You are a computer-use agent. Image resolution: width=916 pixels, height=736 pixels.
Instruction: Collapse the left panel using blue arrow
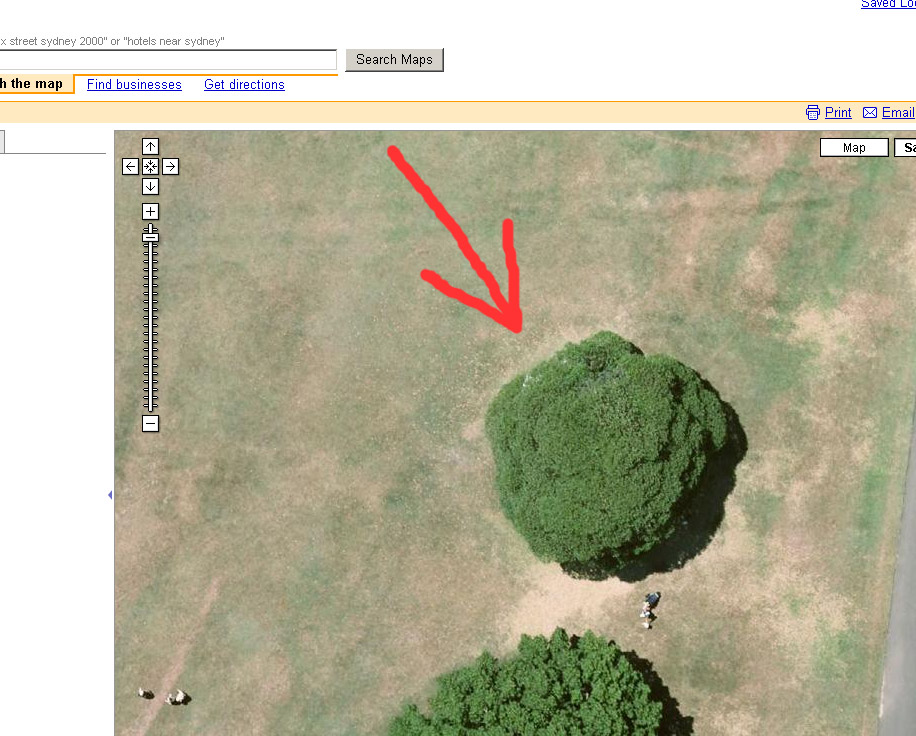(110, 495)
